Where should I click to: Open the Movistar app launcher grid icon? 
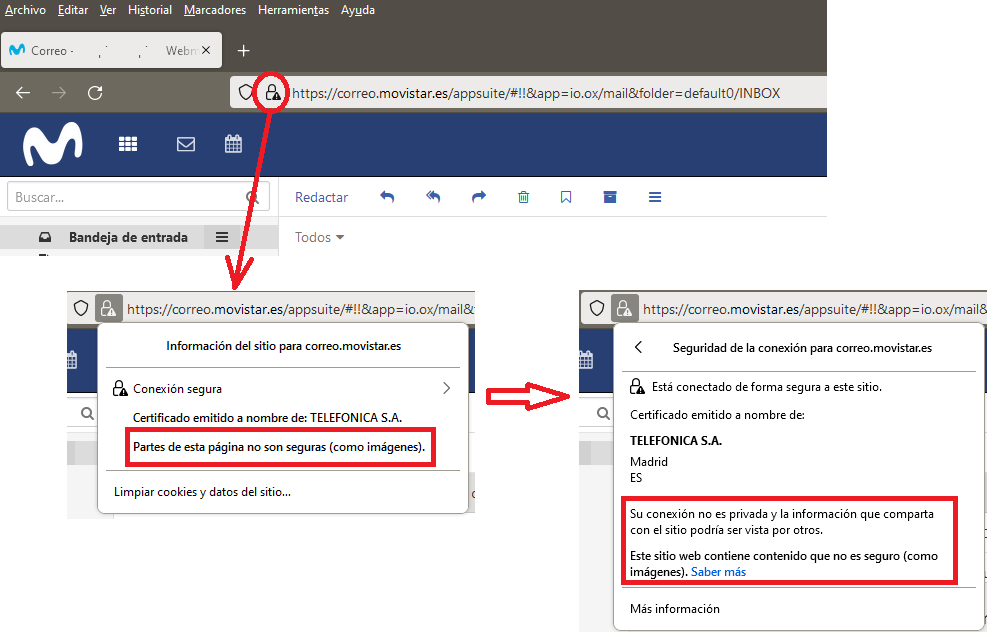point(128,143)
